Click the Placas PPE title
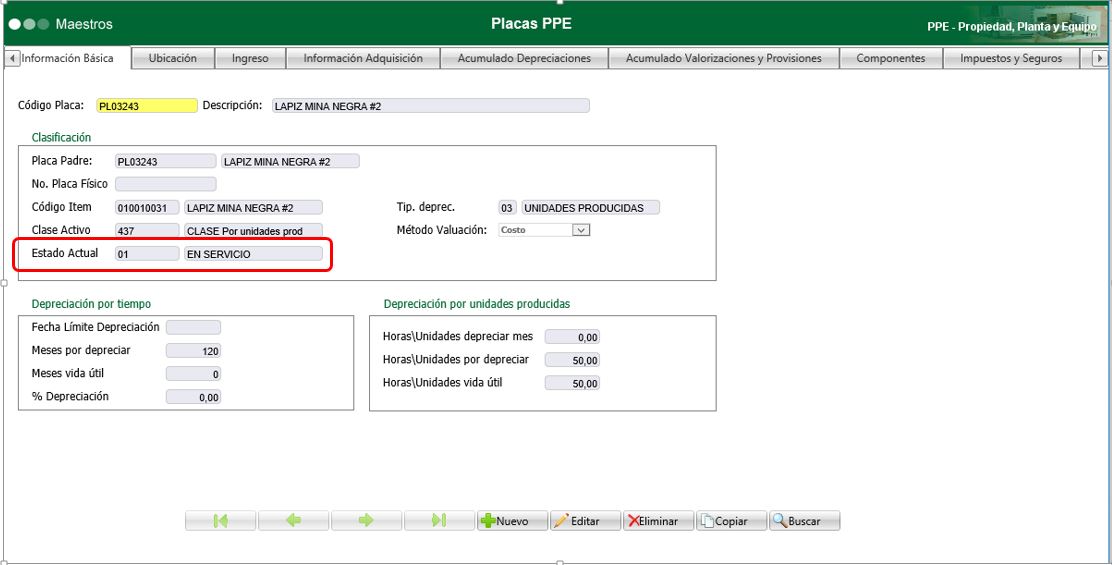The image size is (1112, 565). pyautogui.click(x=531, y=24)
